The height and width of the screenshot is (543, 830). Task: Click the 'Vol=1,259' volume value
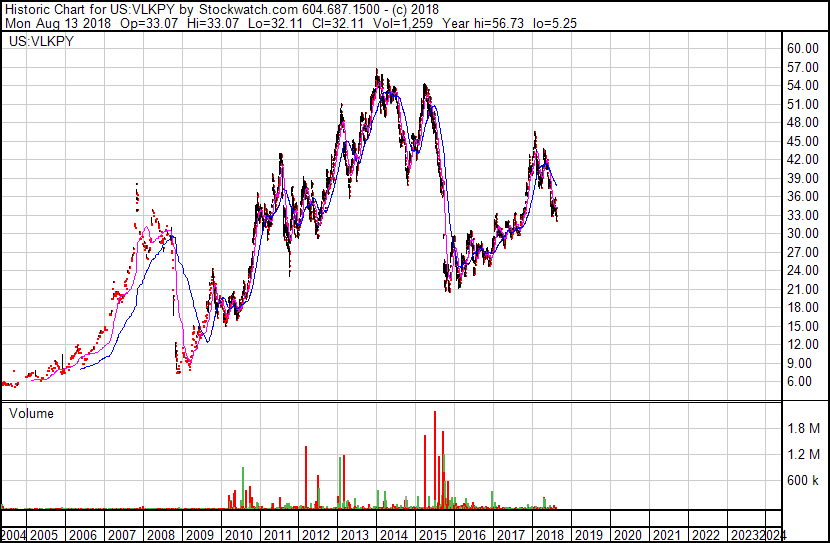coord(403,23)
